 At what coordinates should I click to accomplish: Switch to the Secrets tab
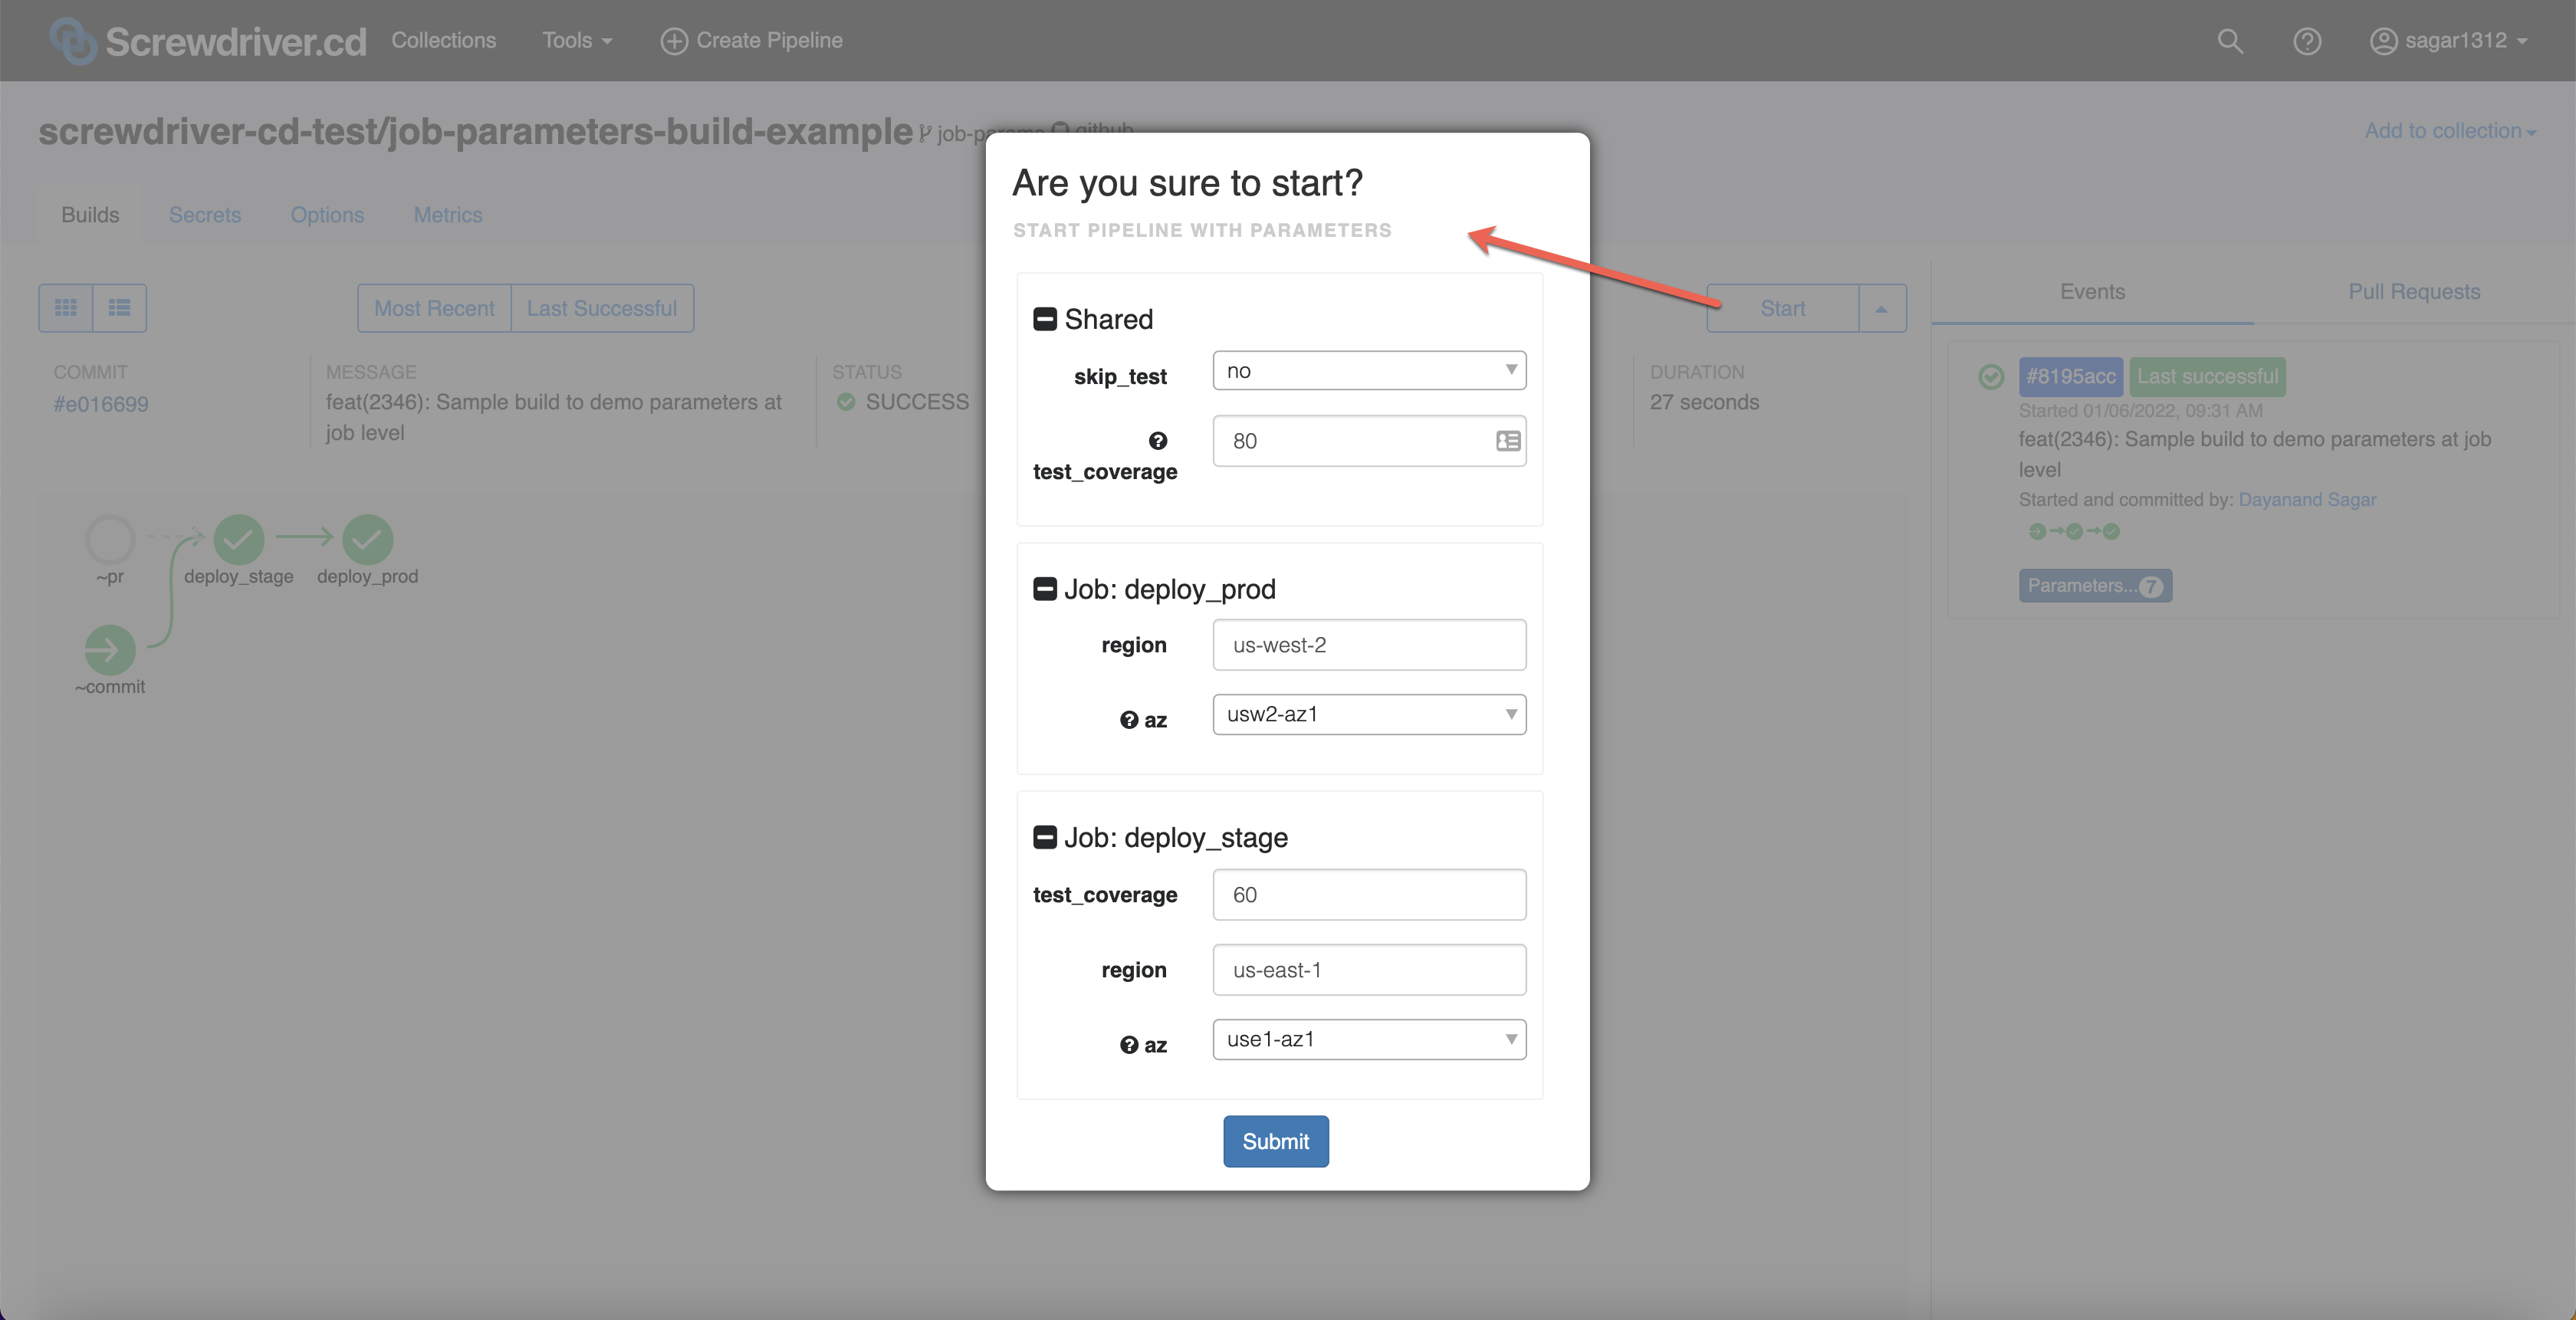205,215
